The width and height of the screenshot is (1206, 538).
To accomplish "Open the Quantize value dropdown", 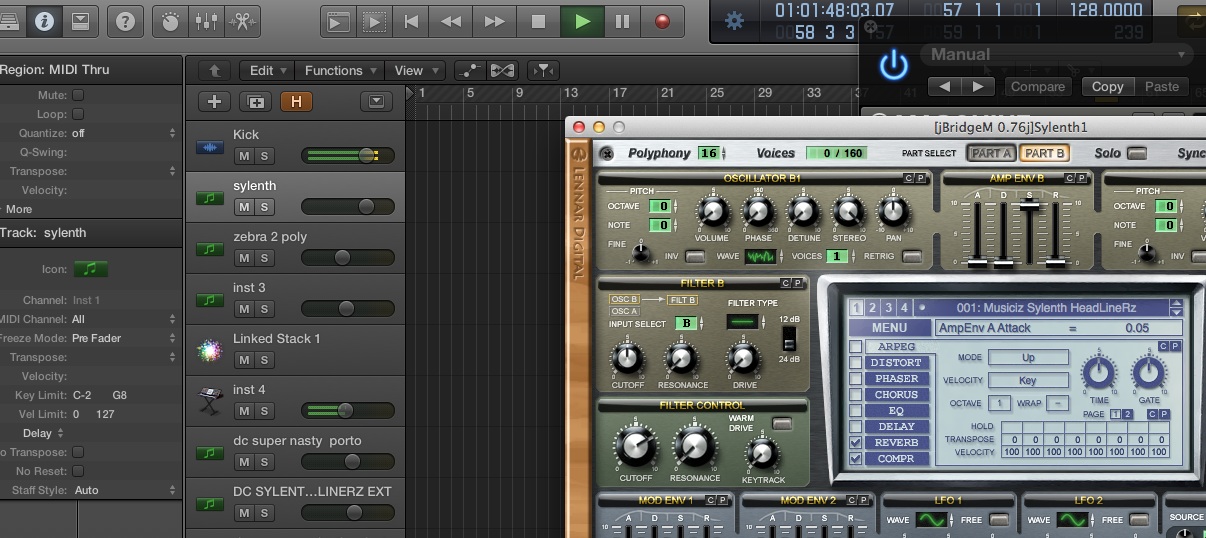I will click(x=124, y=133).
